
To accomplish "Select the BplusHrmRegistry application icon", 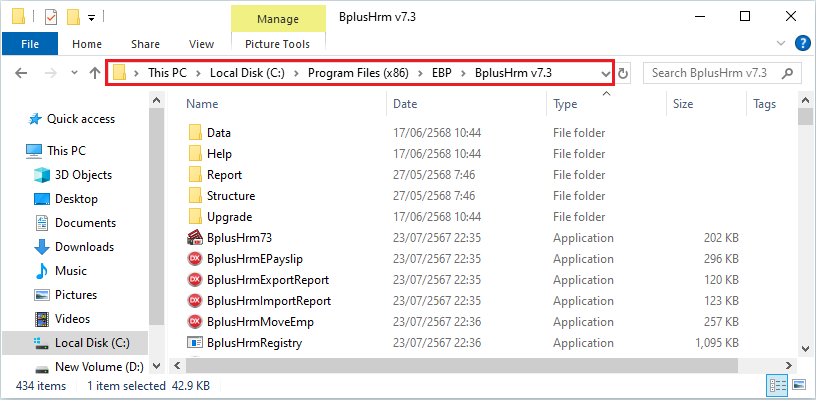I will pos(195,343).
